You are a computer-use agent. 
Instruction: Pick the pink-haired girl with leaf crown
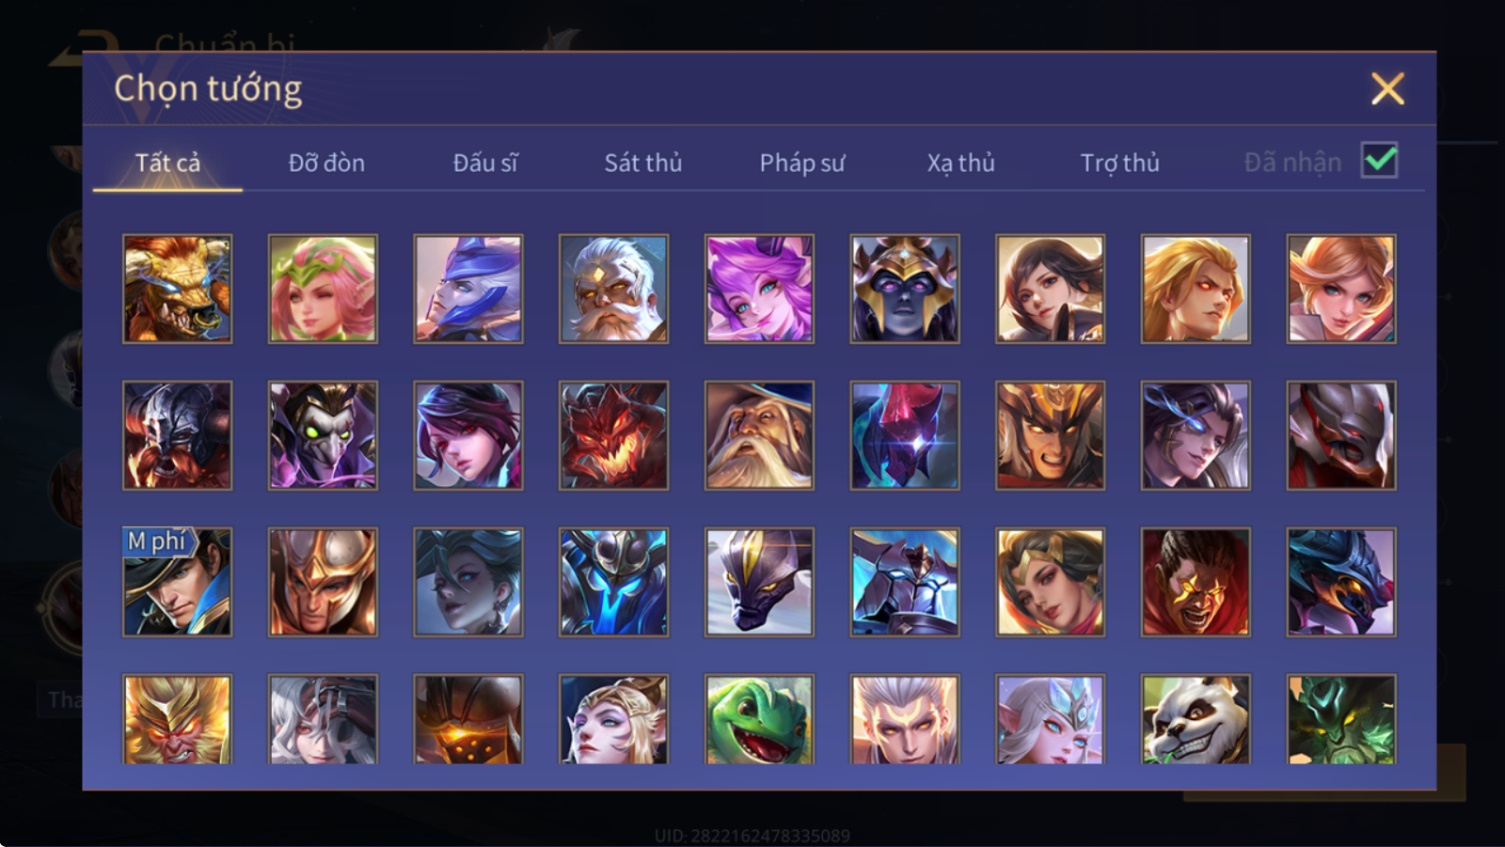click(323, 289)
